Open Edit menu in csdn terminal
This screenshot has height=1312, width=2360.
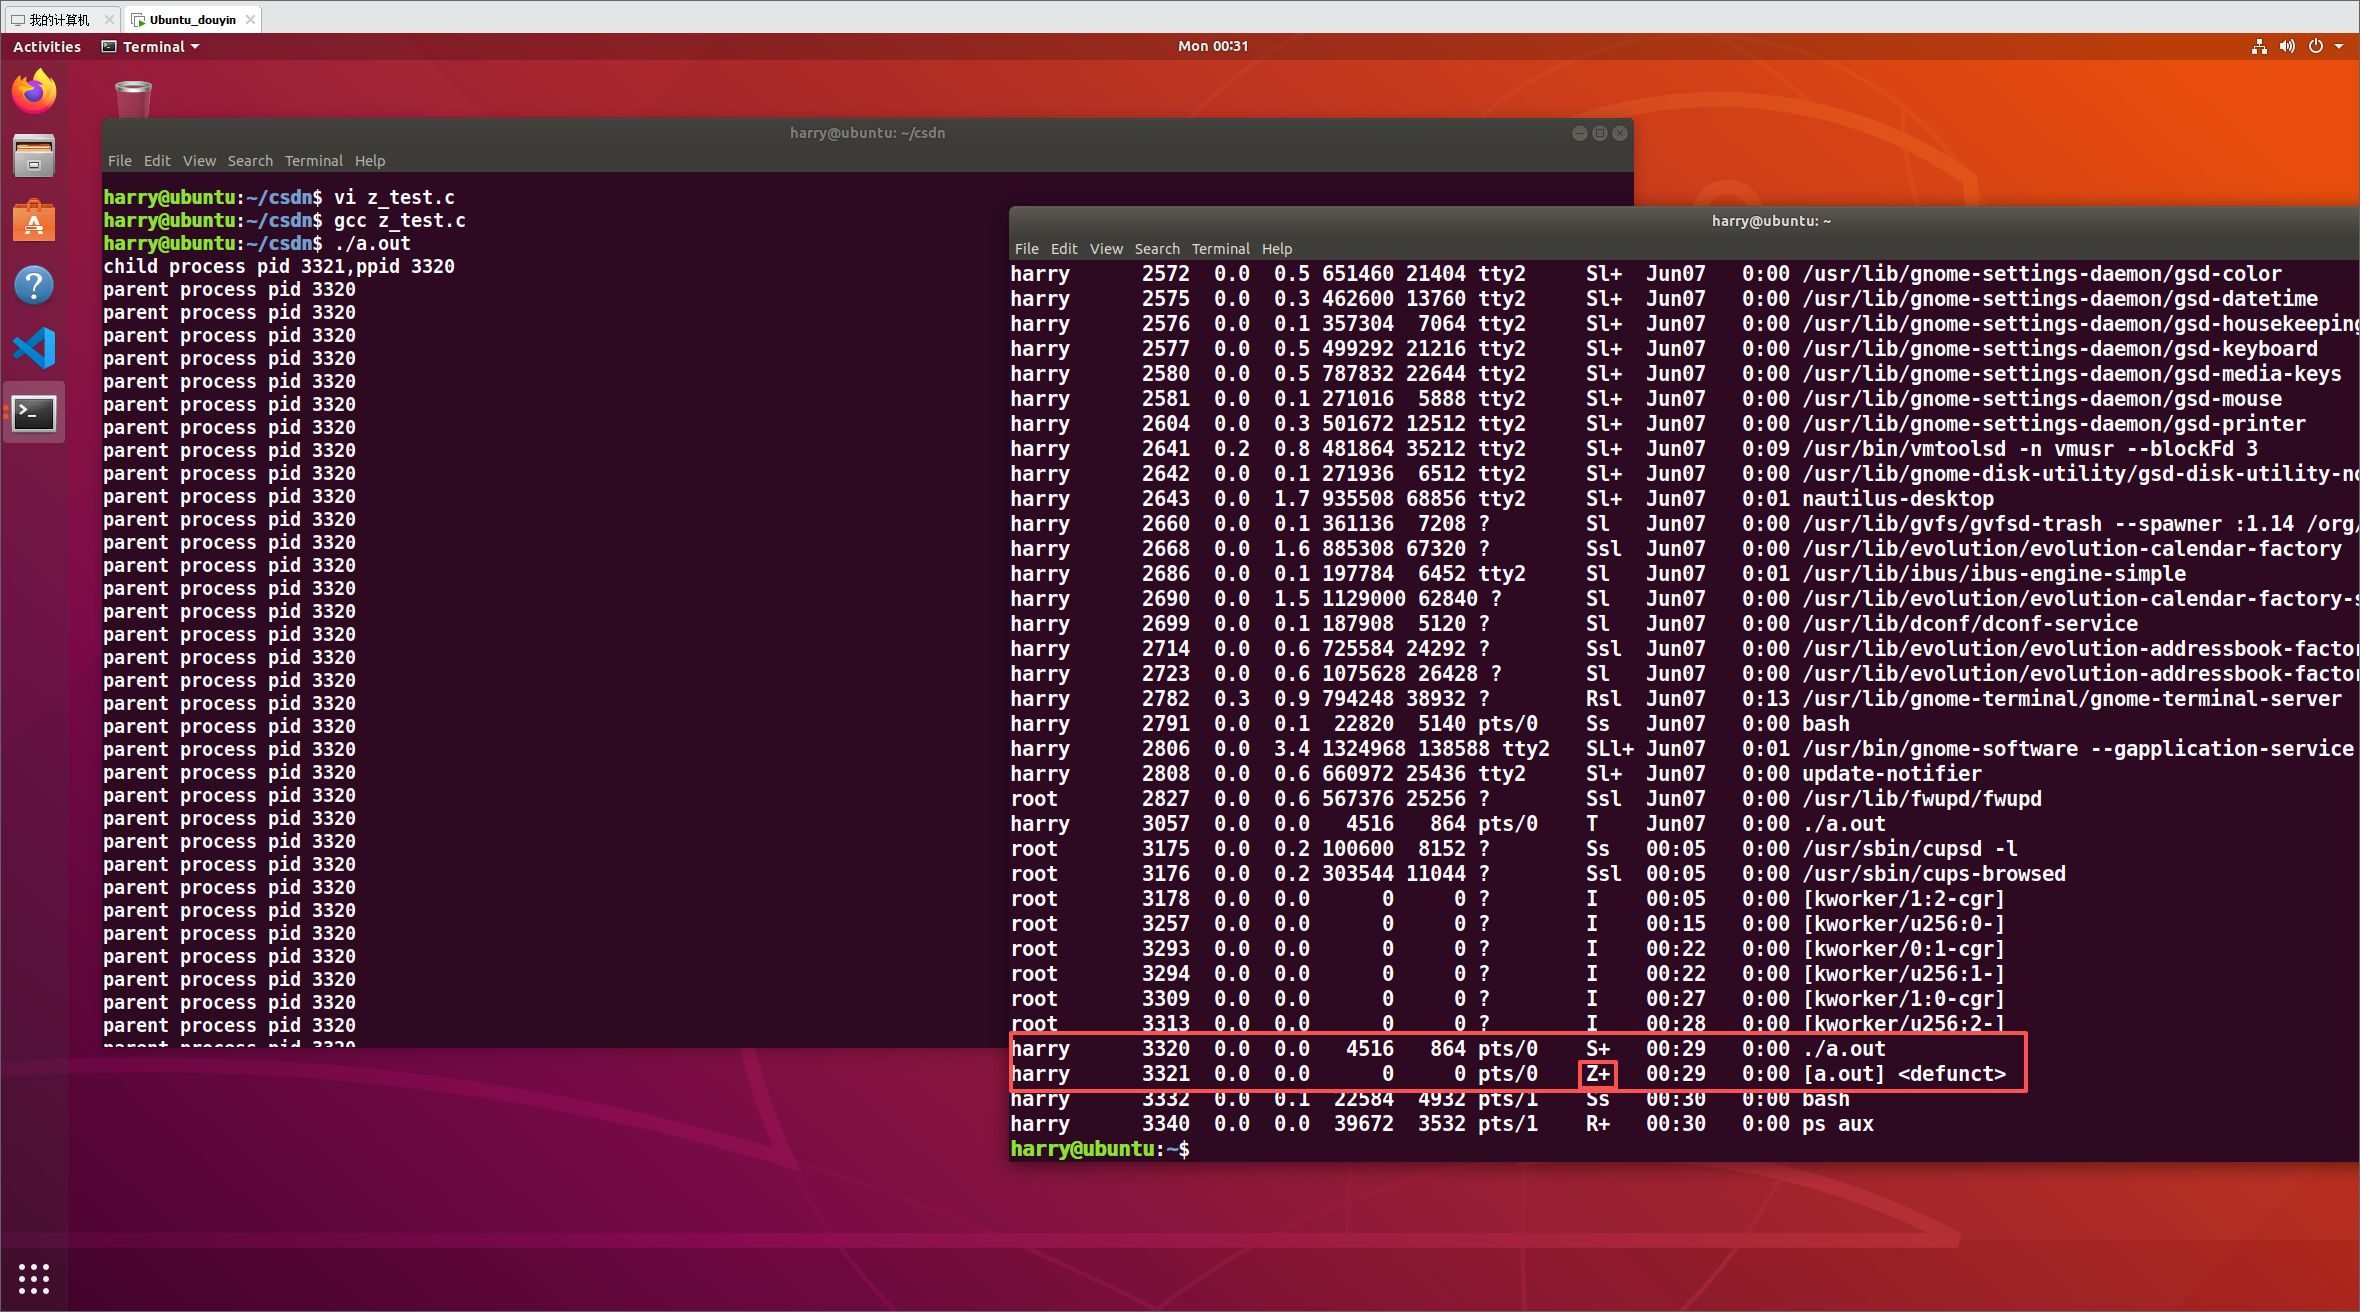(x=157, y=161)
